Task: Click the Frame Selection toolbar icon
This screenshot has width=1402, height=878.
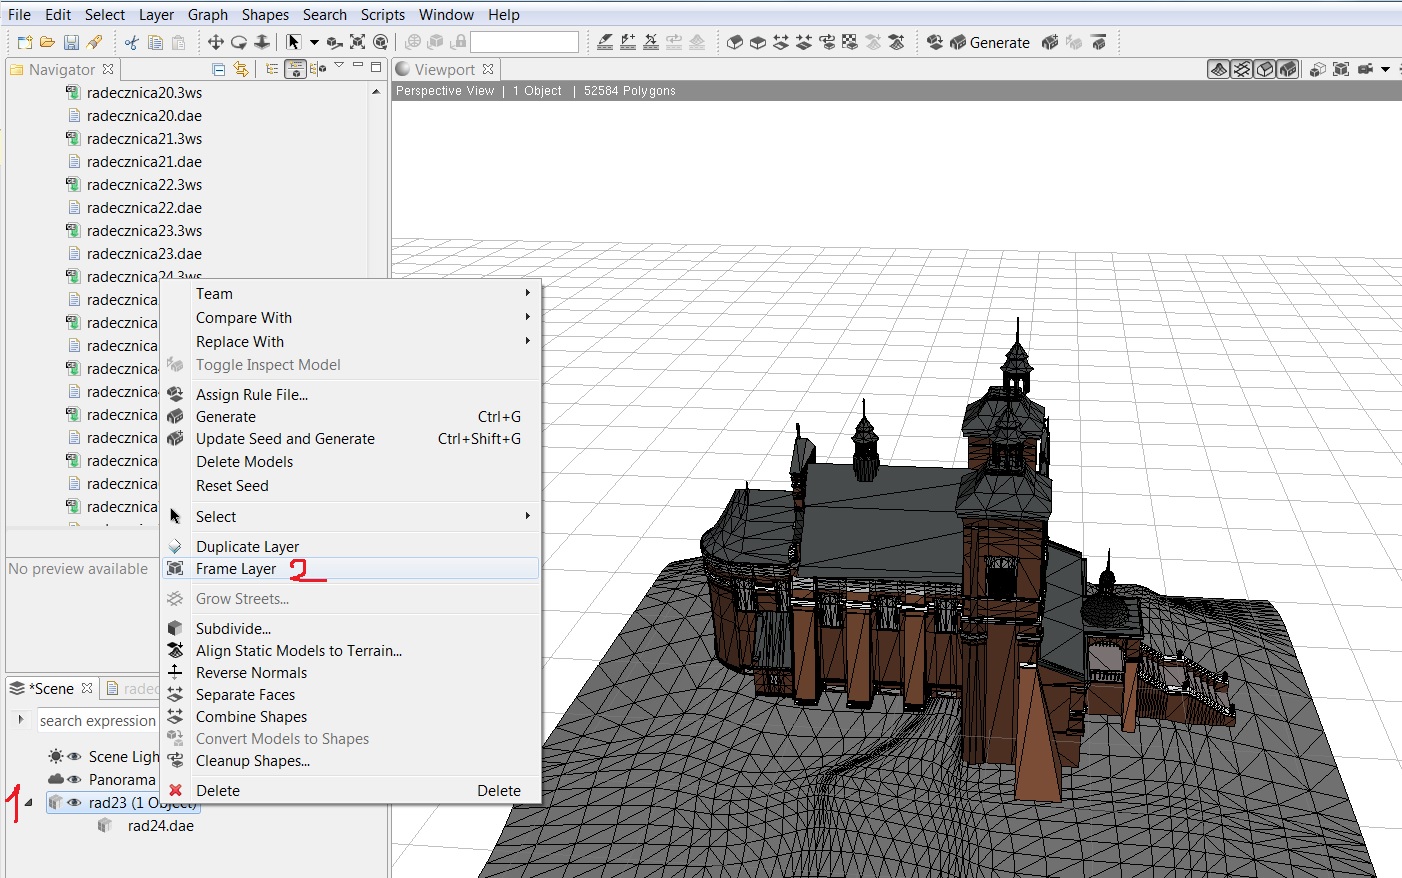Action: [x=357, y=42]
